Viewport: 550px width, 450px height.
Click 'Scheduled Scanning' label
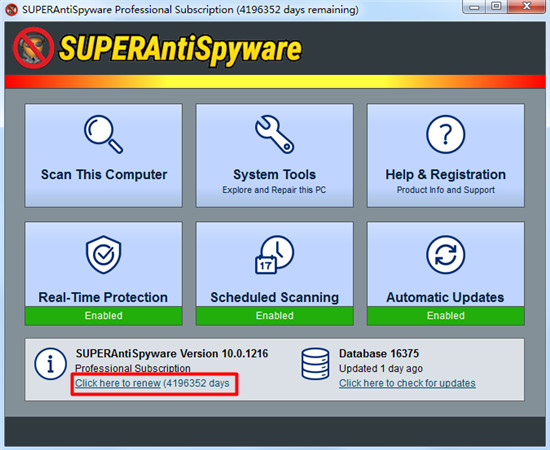pyautogui.click(x=275, y=297)
